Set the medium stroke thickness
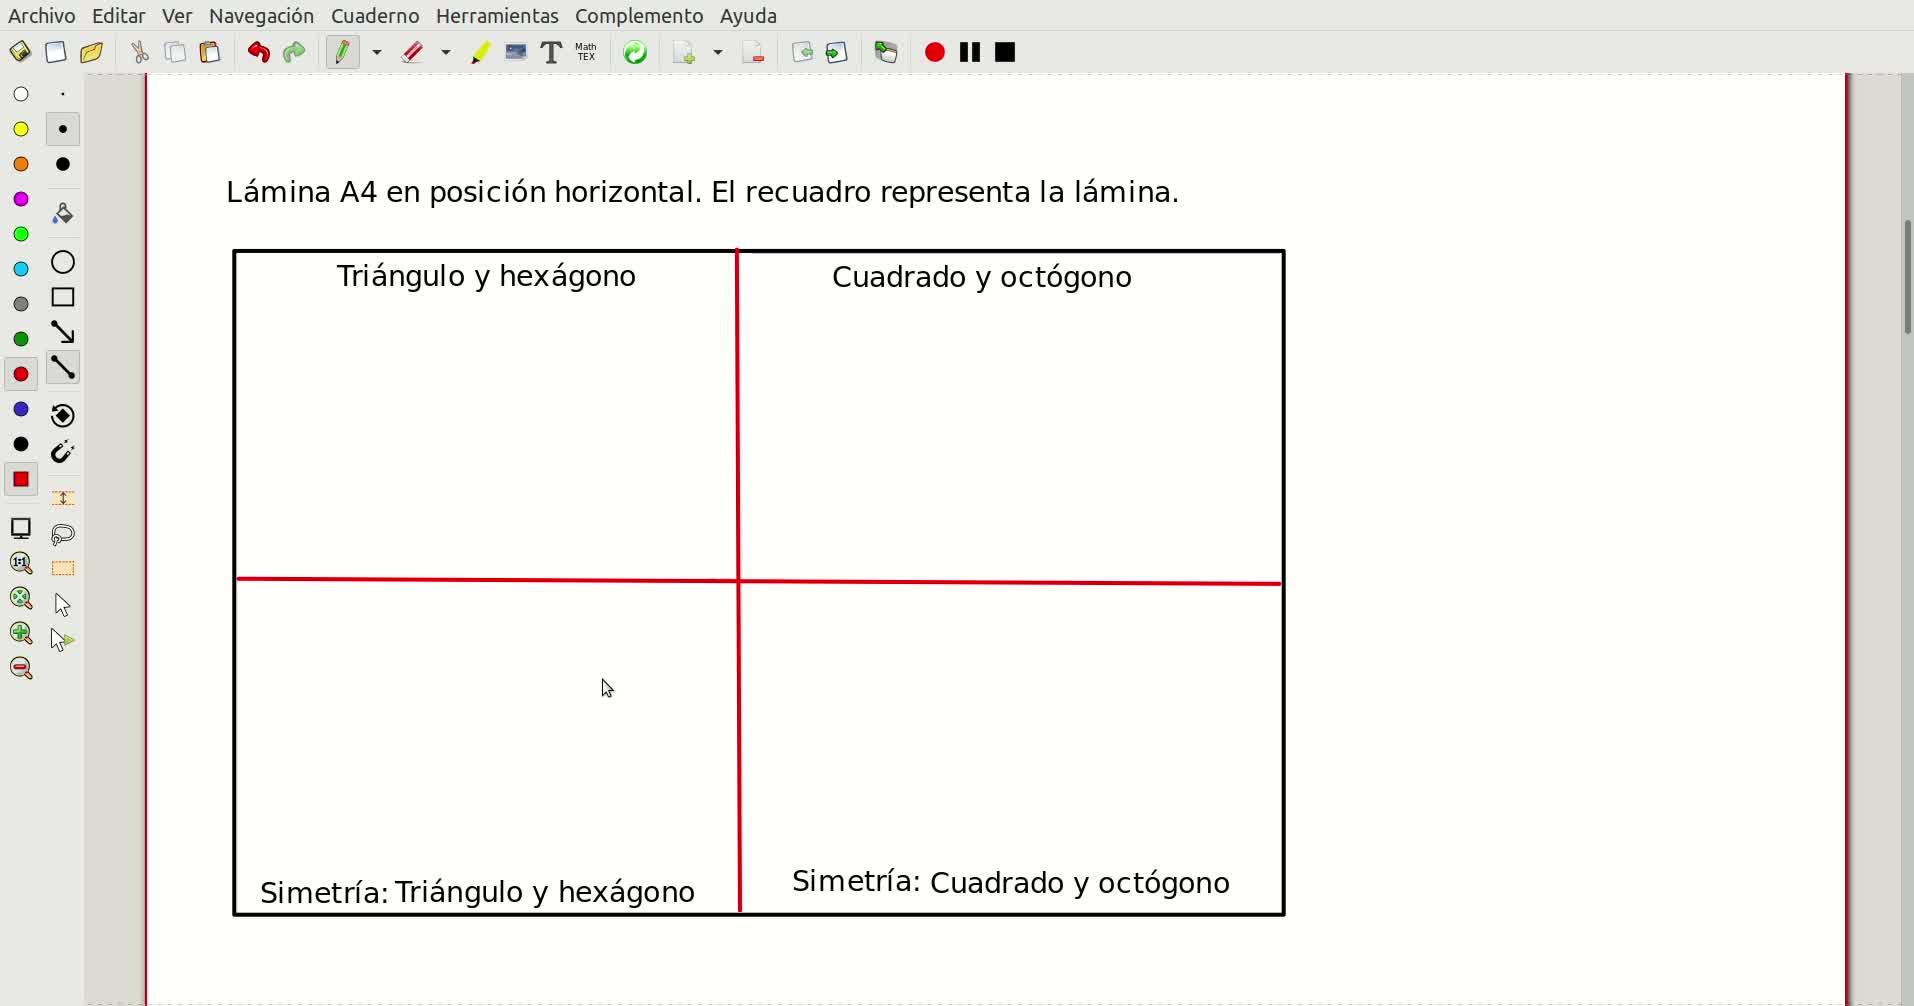1914x1006 pixels. click(63, 129)
